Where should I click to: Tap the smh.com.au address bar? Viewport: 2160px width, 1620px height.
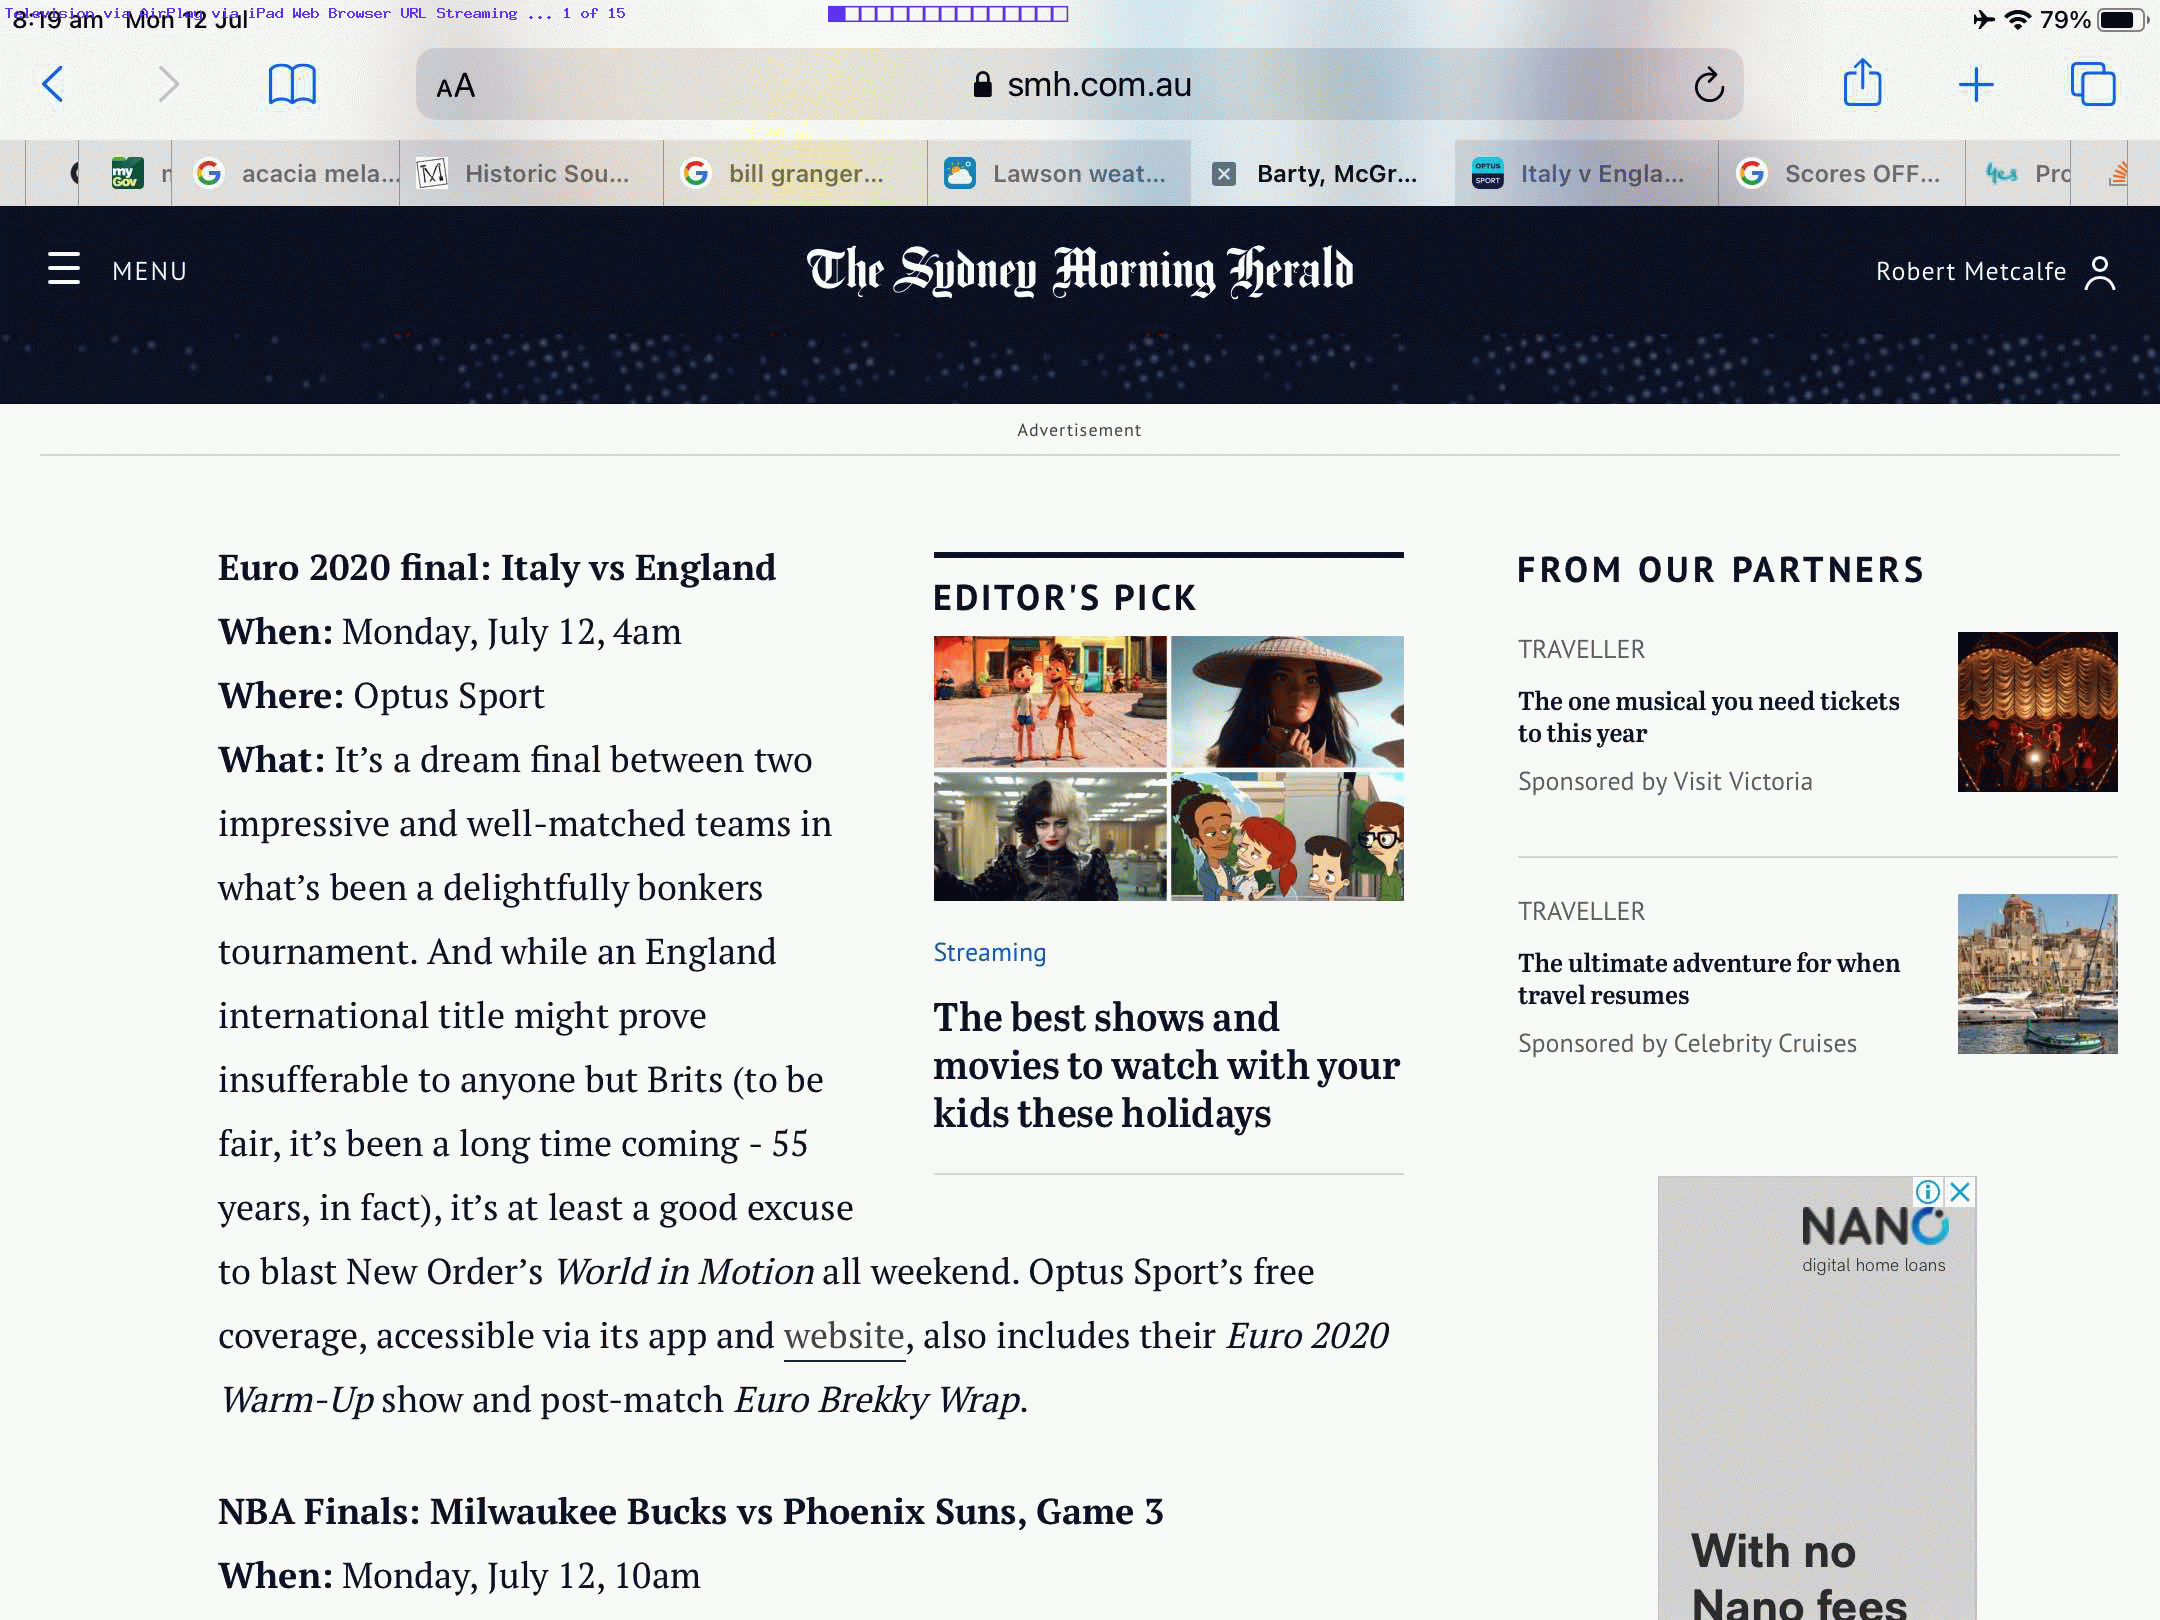(1080, 85)
